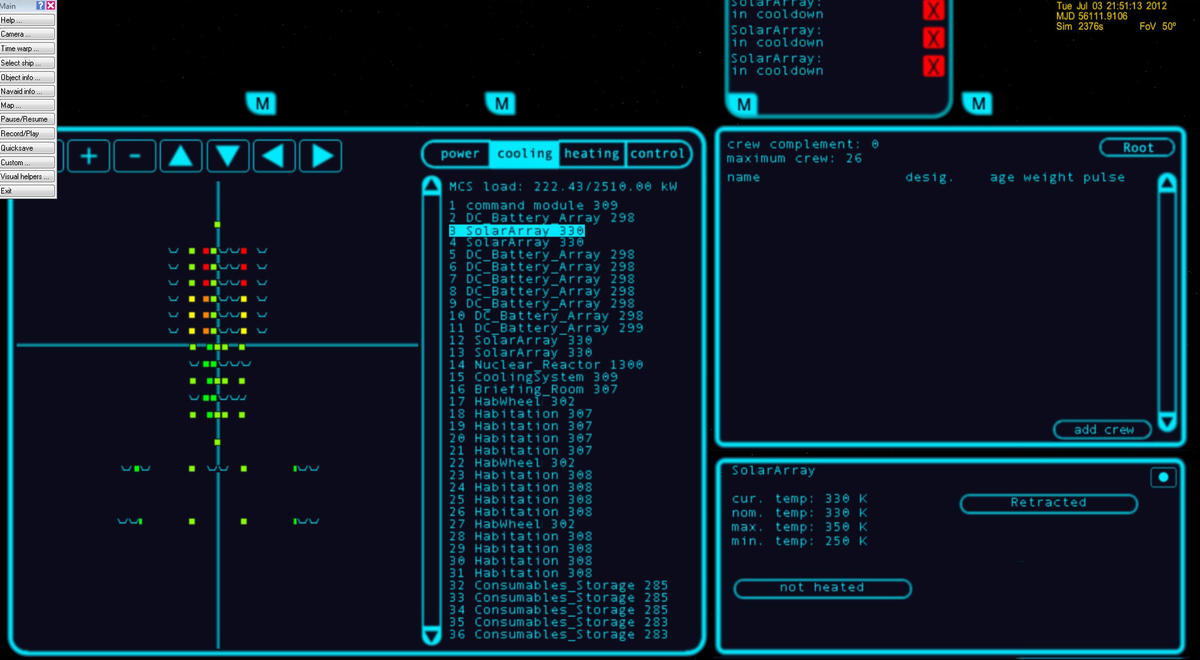
Task: Select '15 CoolingSystem 309' row
Action: click(534, 377)
